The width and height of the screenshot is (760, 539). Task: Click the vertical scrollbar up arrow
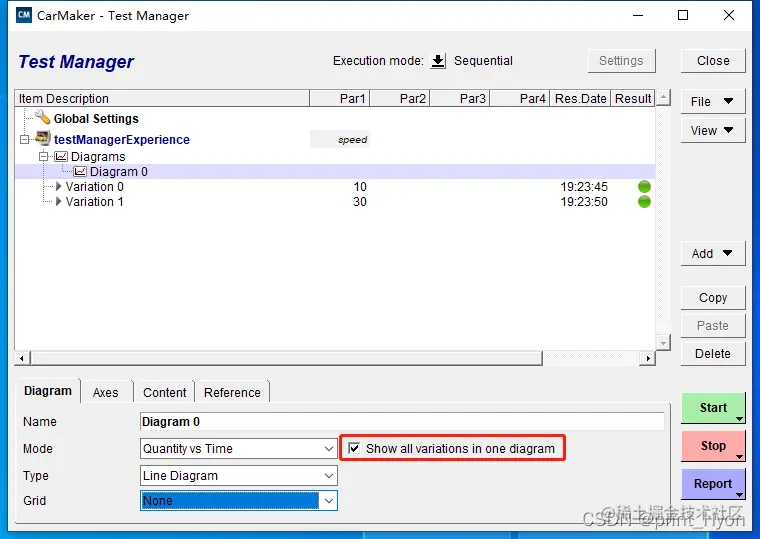tap(663, 97)
